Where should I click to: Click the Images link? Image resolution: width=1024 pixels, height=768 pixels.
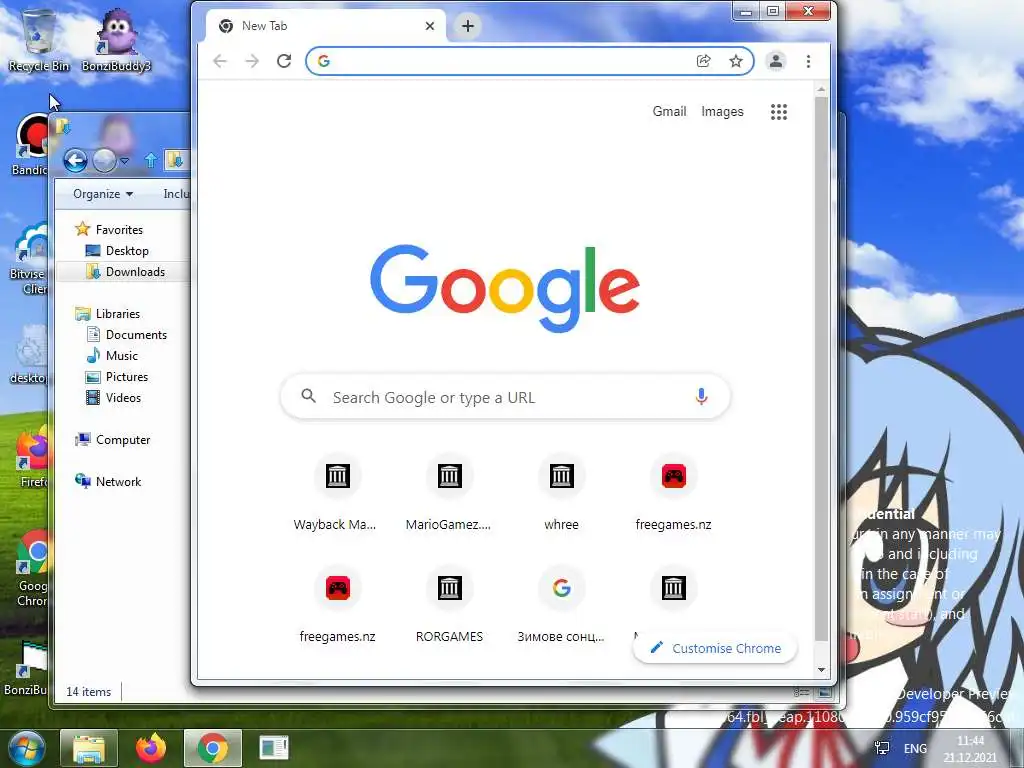[722, 112]
